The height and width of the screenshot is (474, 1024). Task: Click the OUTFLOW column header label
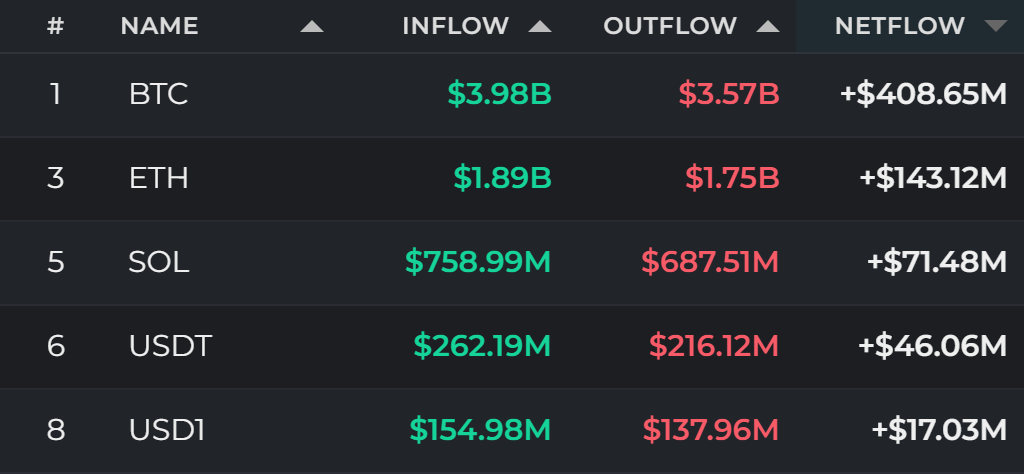670,26
